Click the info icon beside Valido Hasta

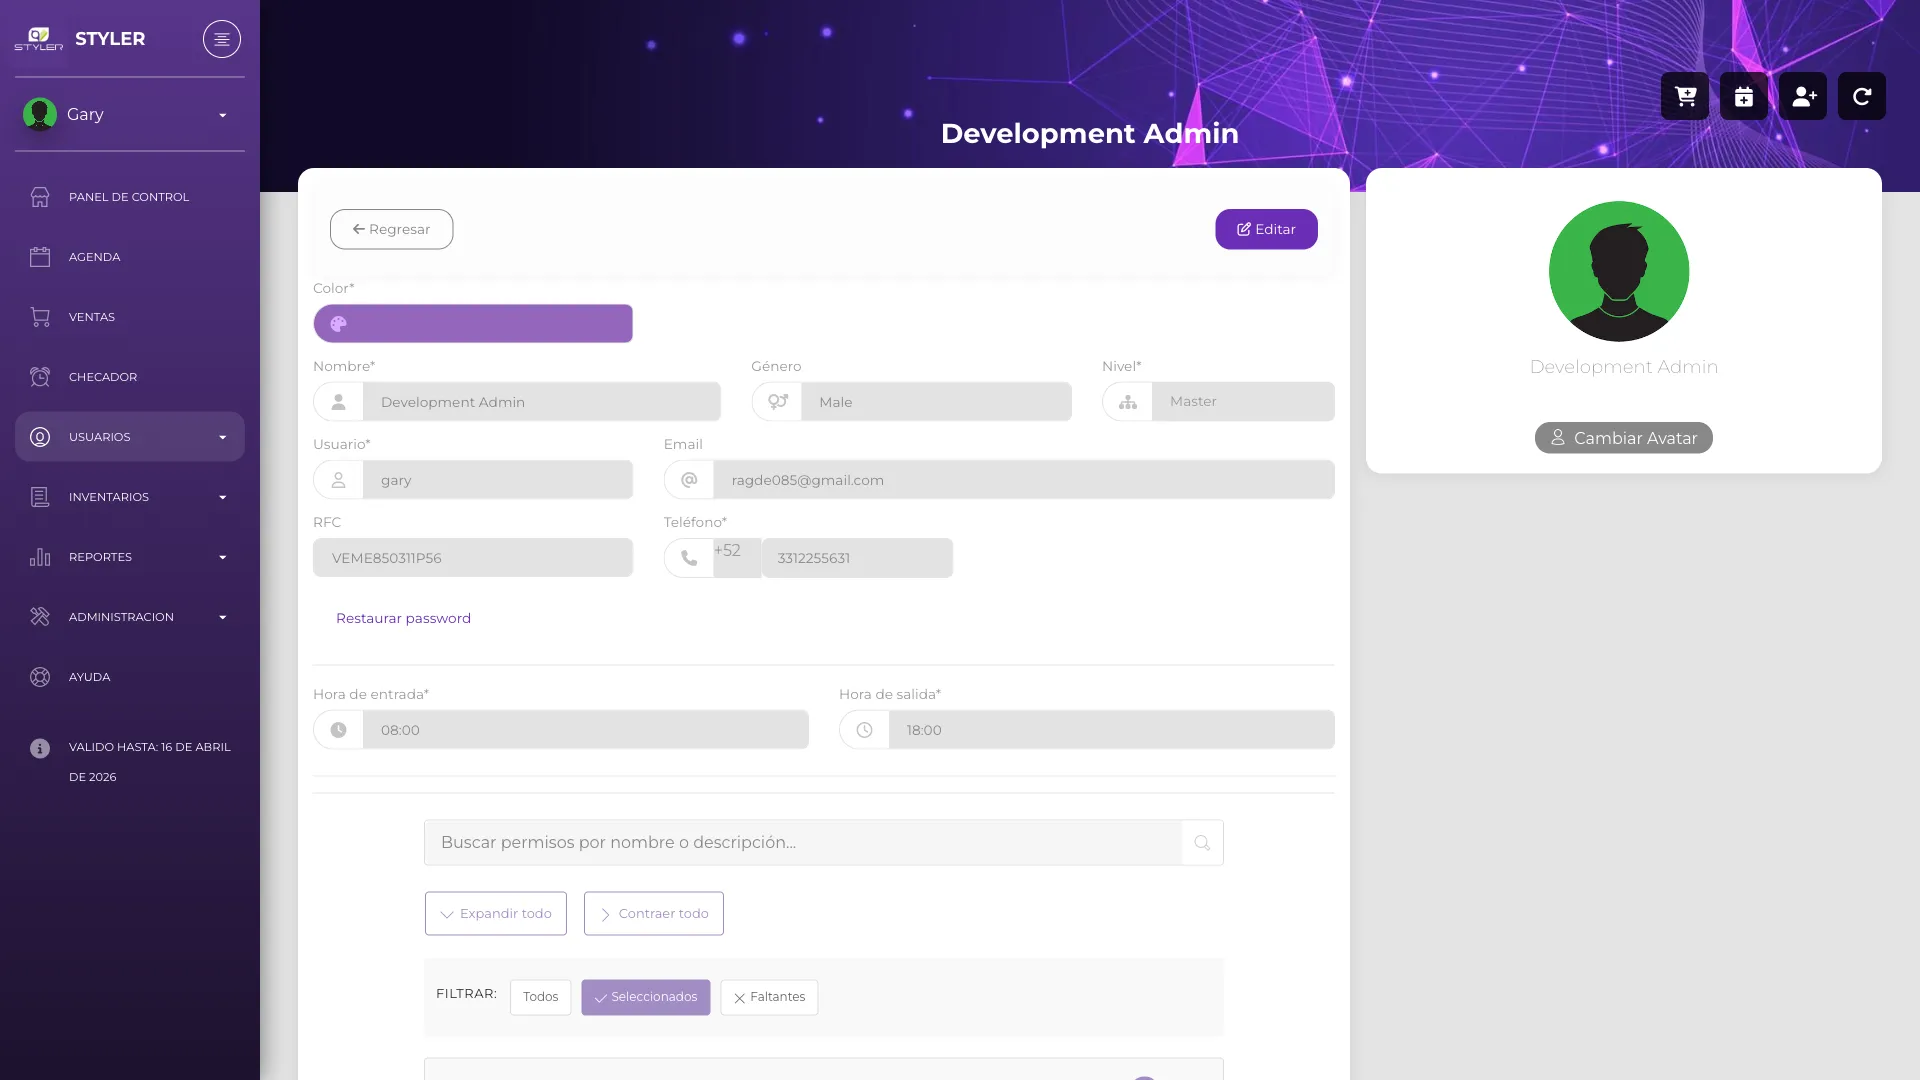[40, 748]
